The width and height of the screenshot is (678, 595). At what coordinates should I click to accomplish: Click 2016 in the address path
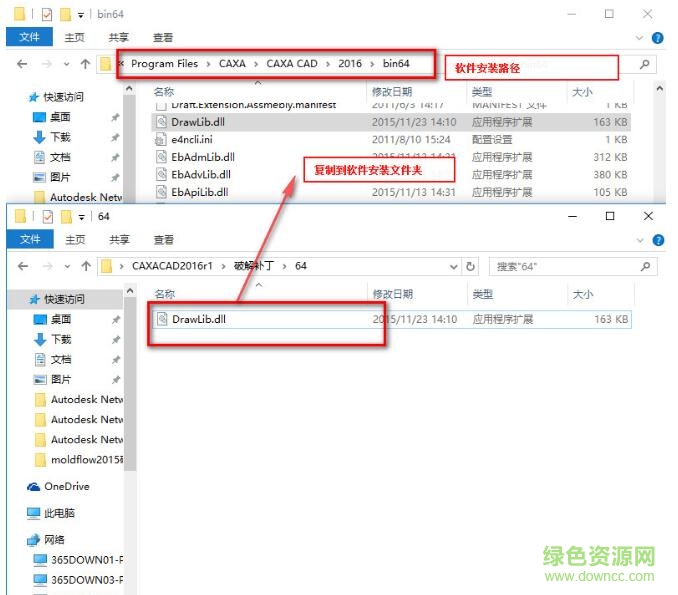tap(350, 64)
